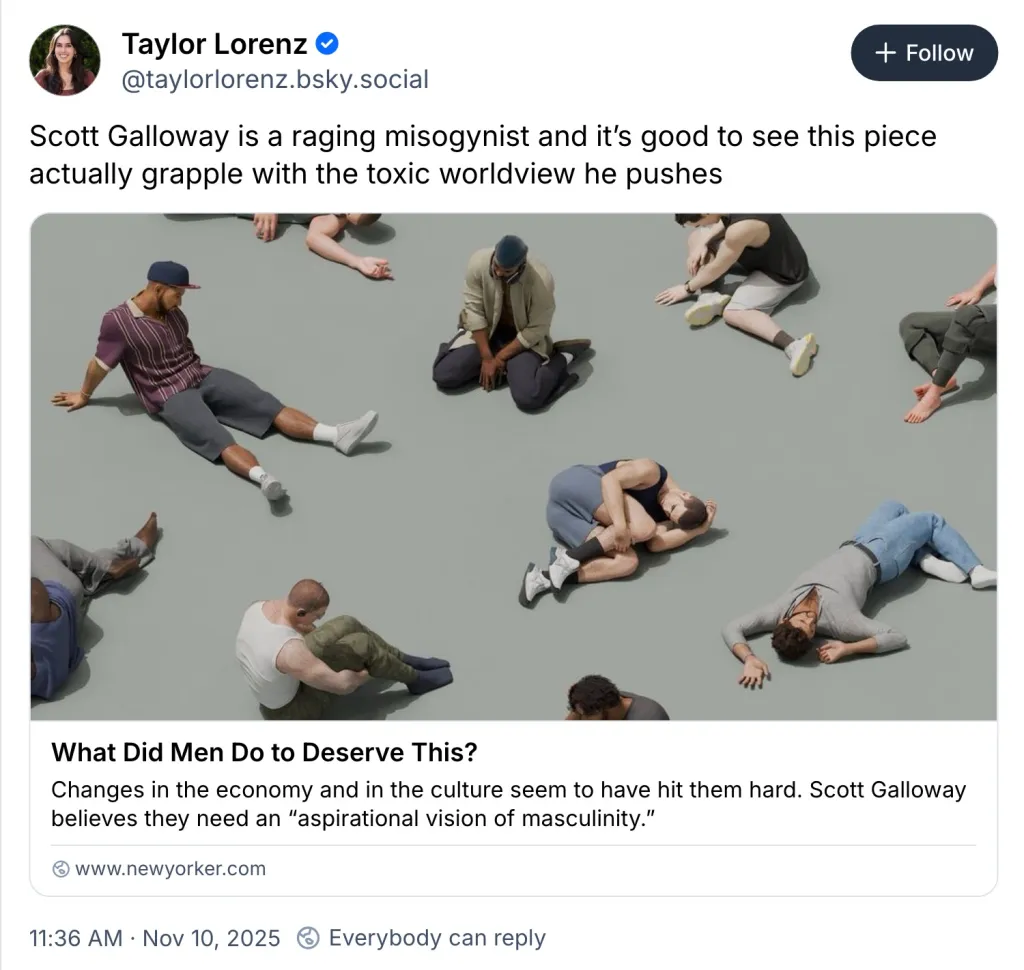The image size is (1024, 970).
Task: Click the handle @taylorlorenz.bsky.social
Action: 275,79
